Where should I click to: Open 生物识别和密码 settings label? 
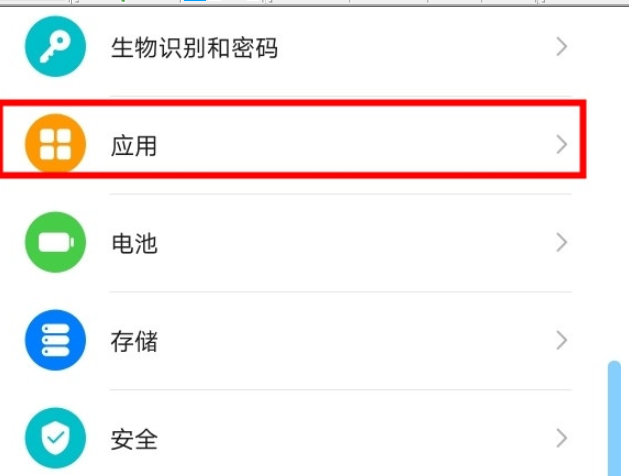(x=193, y=47)
